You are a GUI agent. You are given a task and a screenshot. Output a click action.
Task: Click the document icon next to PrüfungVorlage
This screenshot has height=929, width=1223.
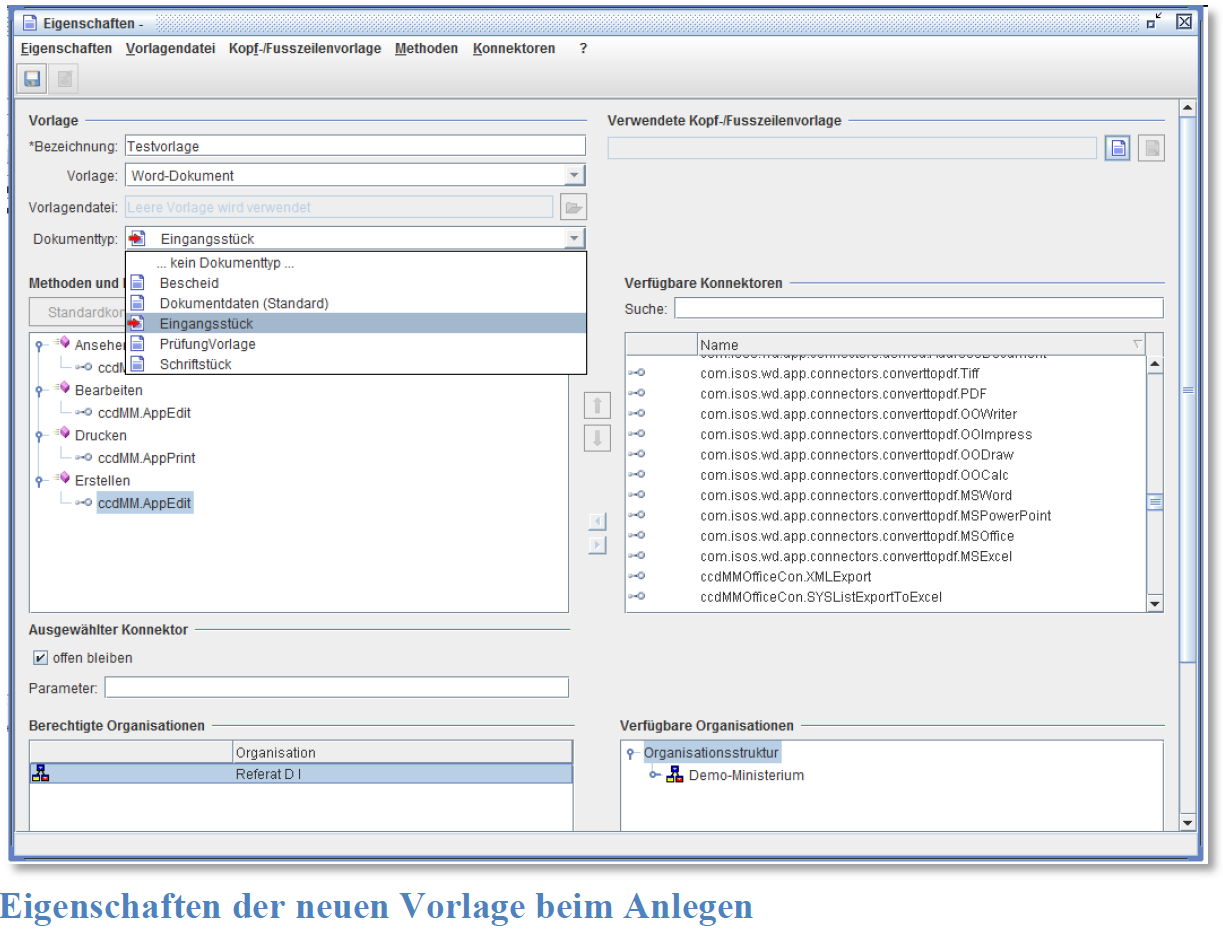[137, 344]
